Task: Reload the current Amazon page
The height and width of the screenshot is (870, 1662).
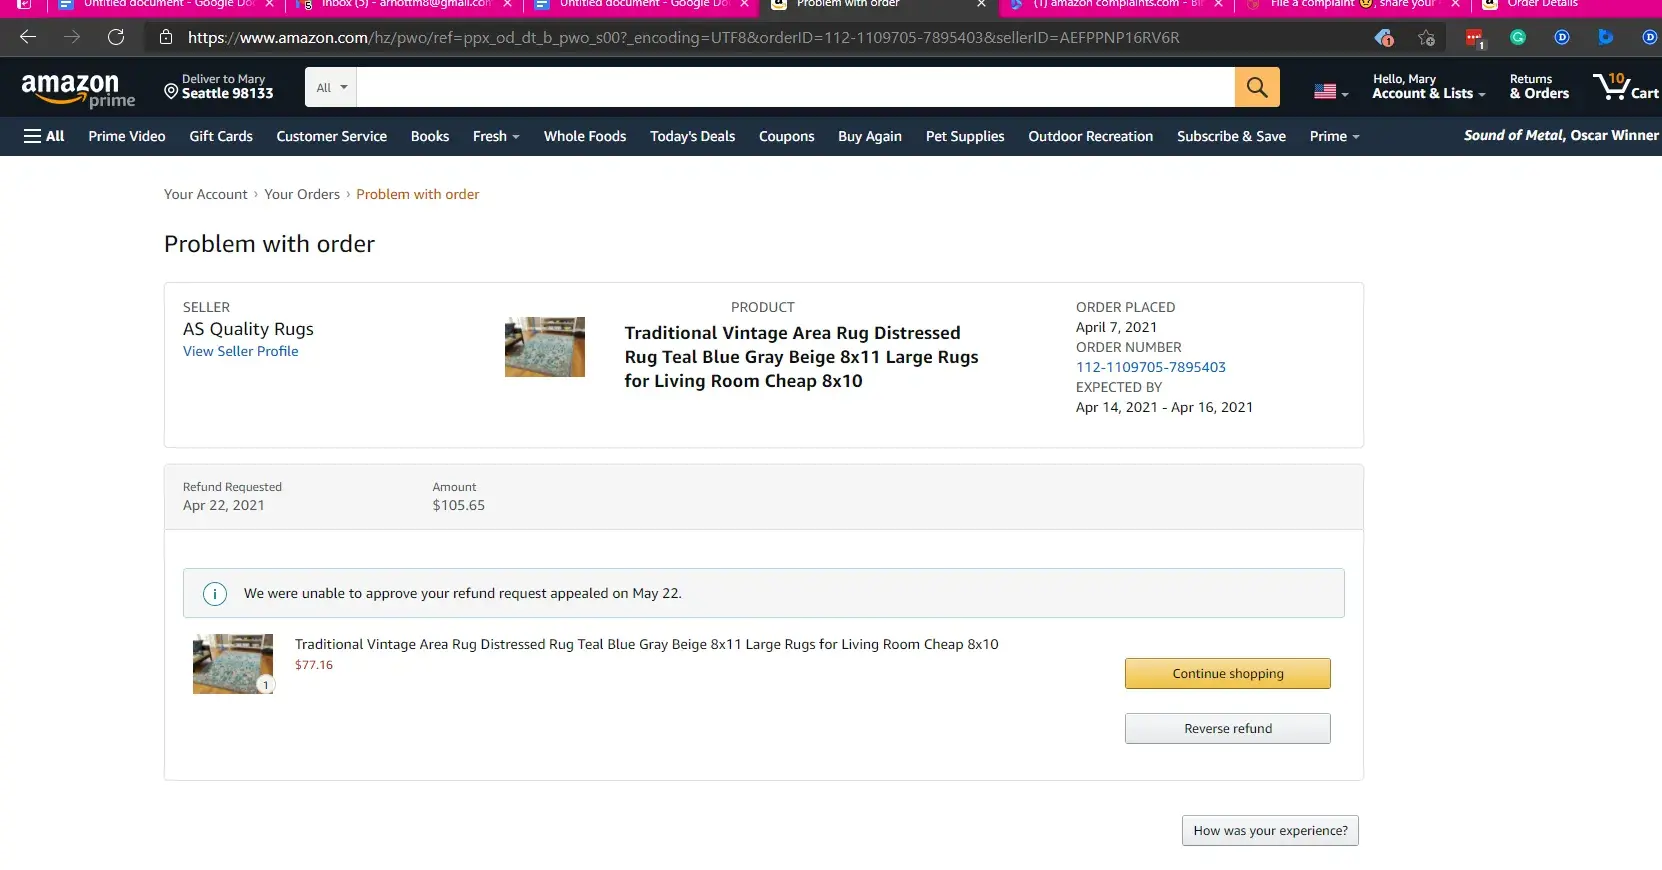Action: pyautogui.click(x=116, y=38)
